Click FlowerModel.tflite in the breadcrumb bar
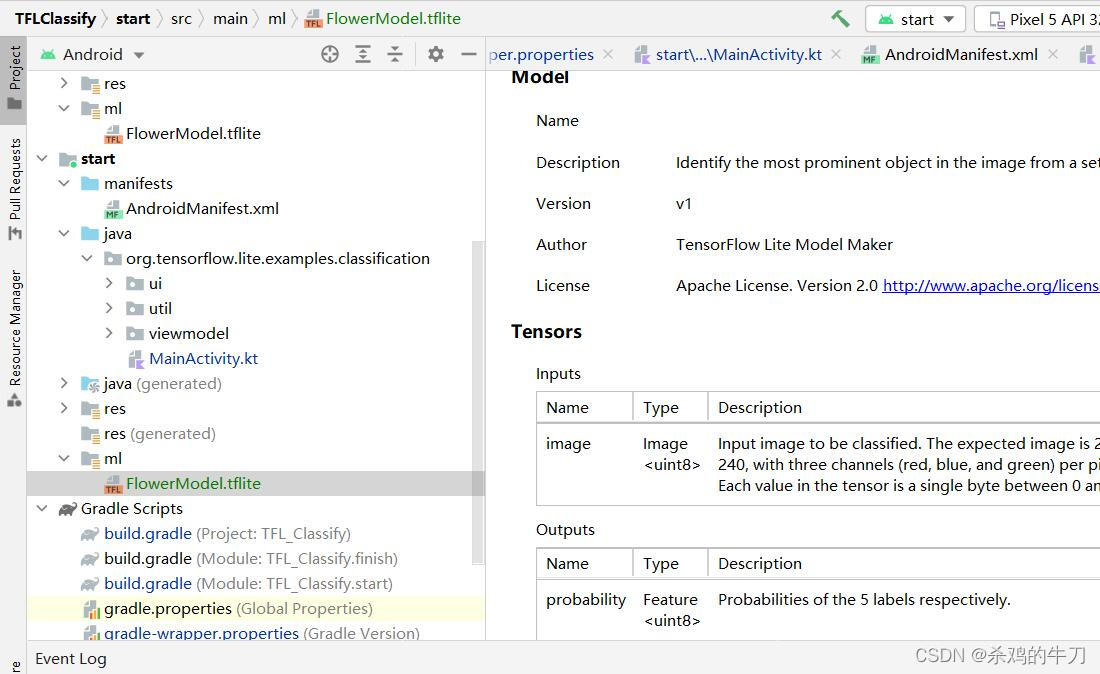The width and height of the screenshot is (1100, 674). [383, 19]
